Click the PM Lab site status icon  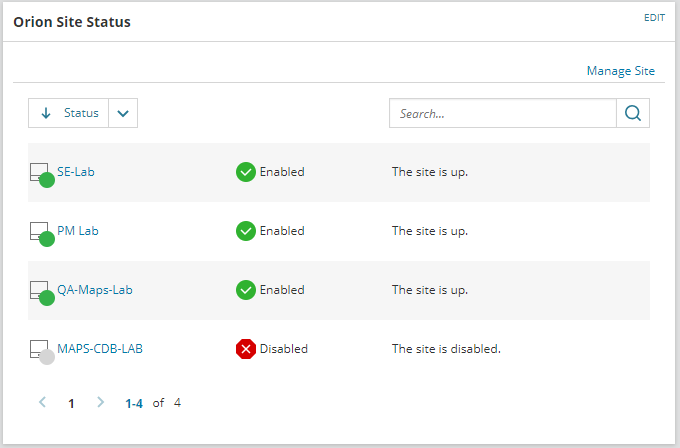41,232
